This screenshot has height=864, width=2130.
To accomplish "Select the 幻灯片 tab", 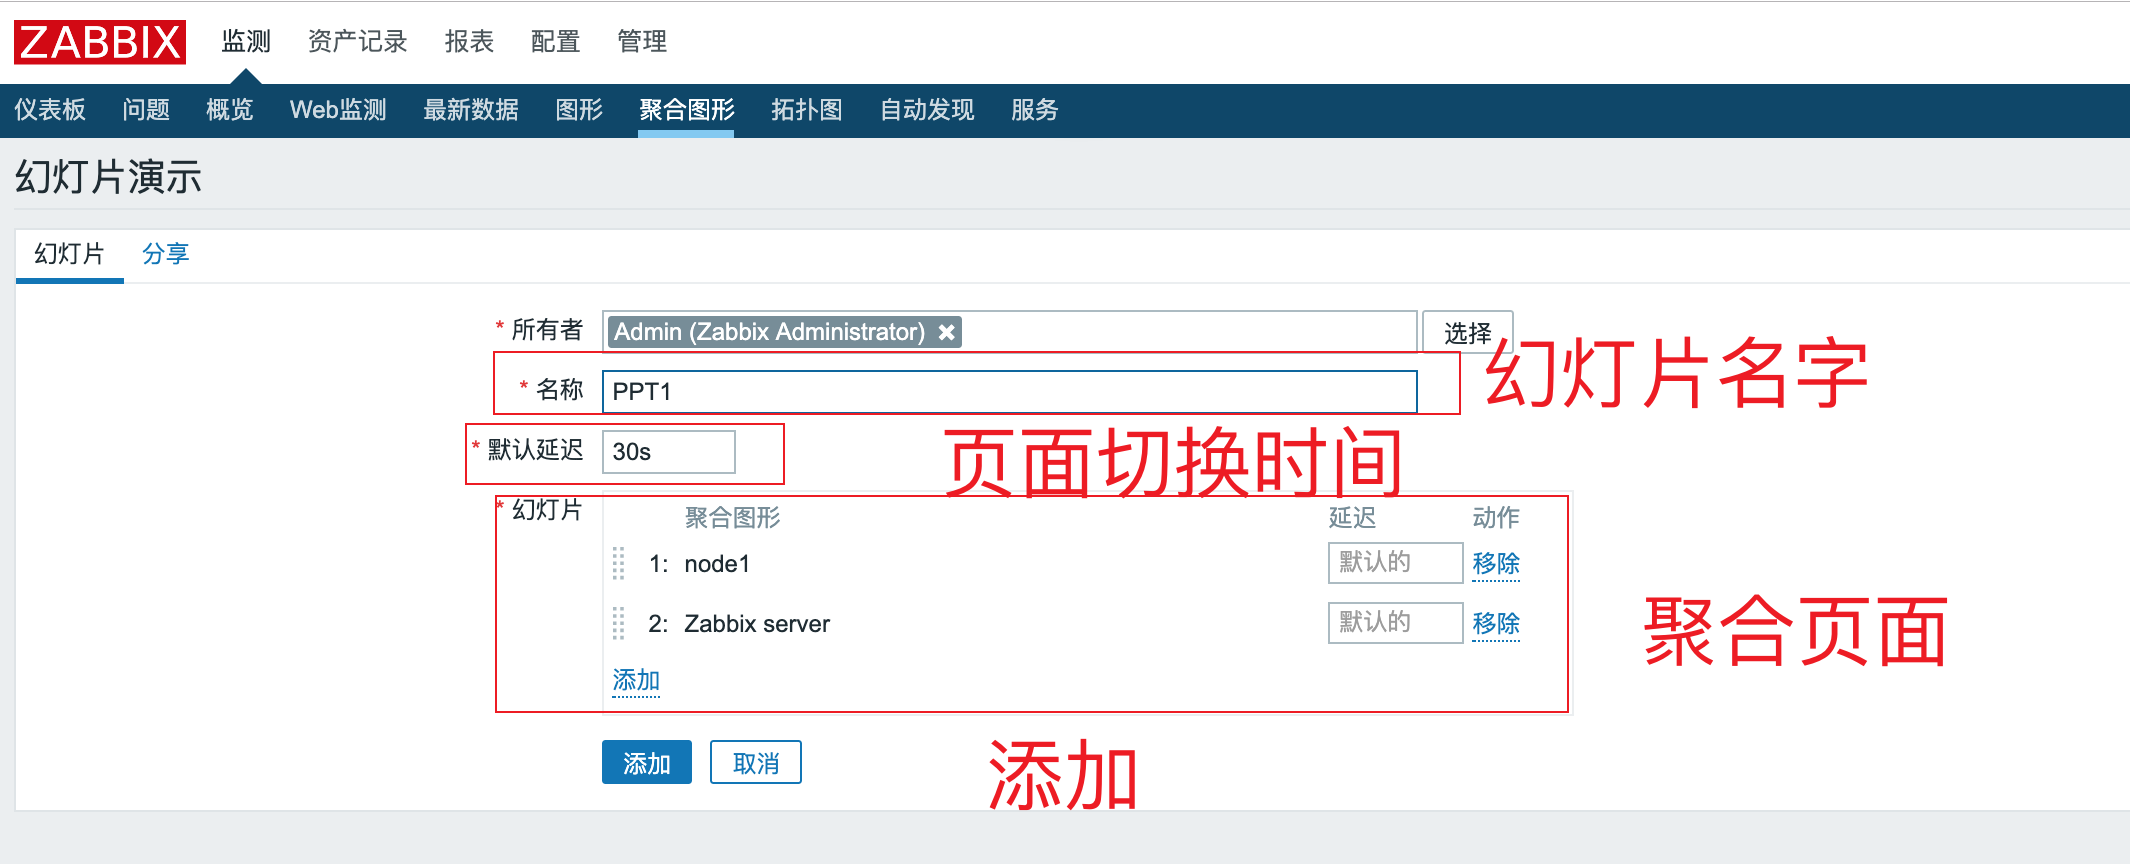I will tap(69, 254).
